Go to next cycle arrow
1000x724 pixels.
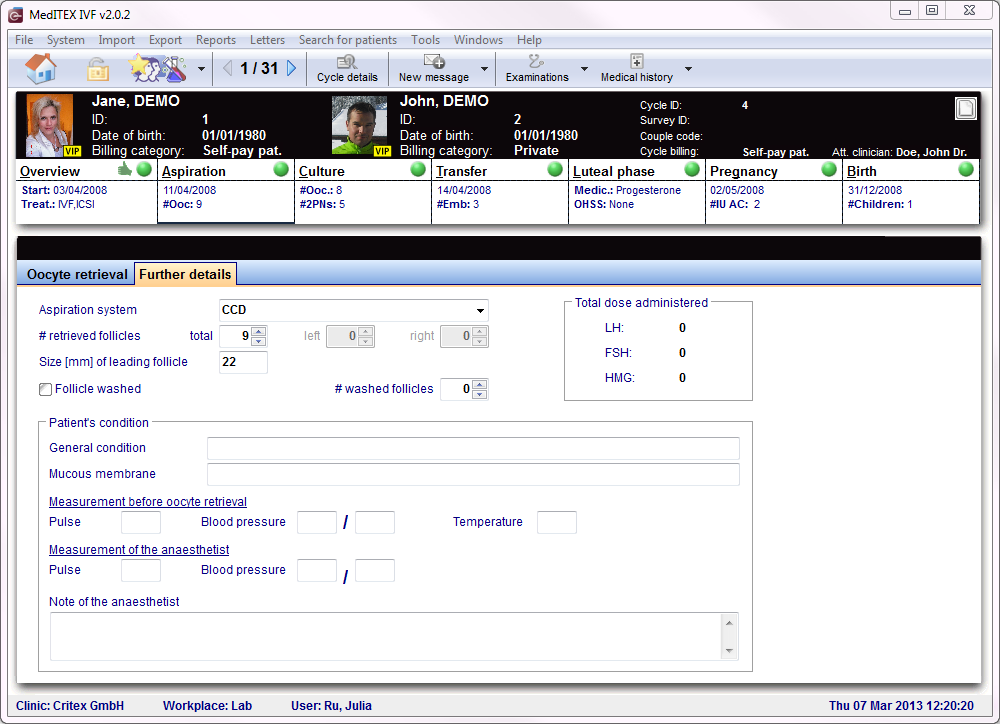click(291, 68)
